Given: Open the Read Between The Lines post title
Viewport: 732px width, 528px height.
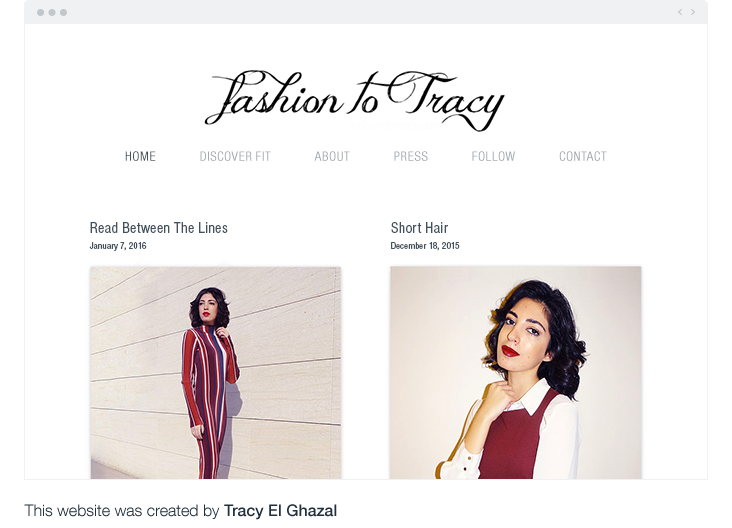Looking at the screenshot, I should click(159, 228).
